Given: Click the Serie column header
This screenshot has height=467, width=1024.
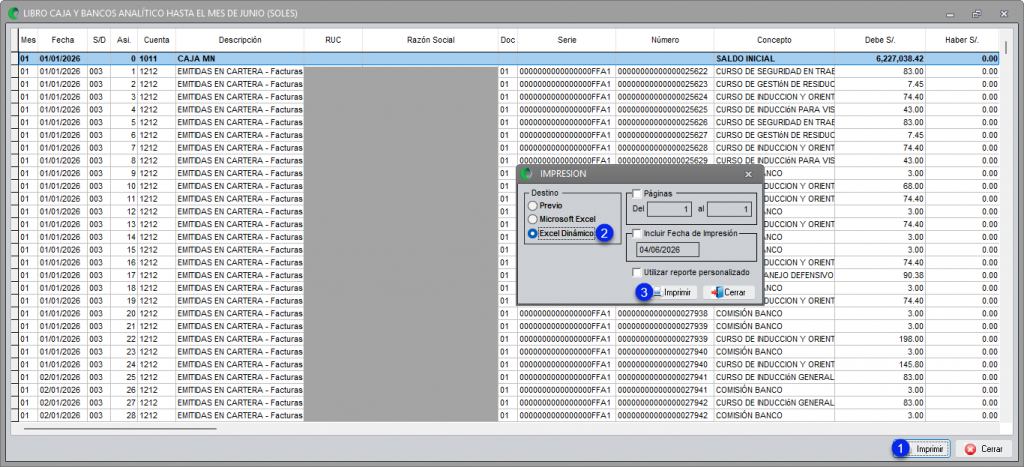Looking at the screenshot, I should pyautogui.click(x=567, y=40).
